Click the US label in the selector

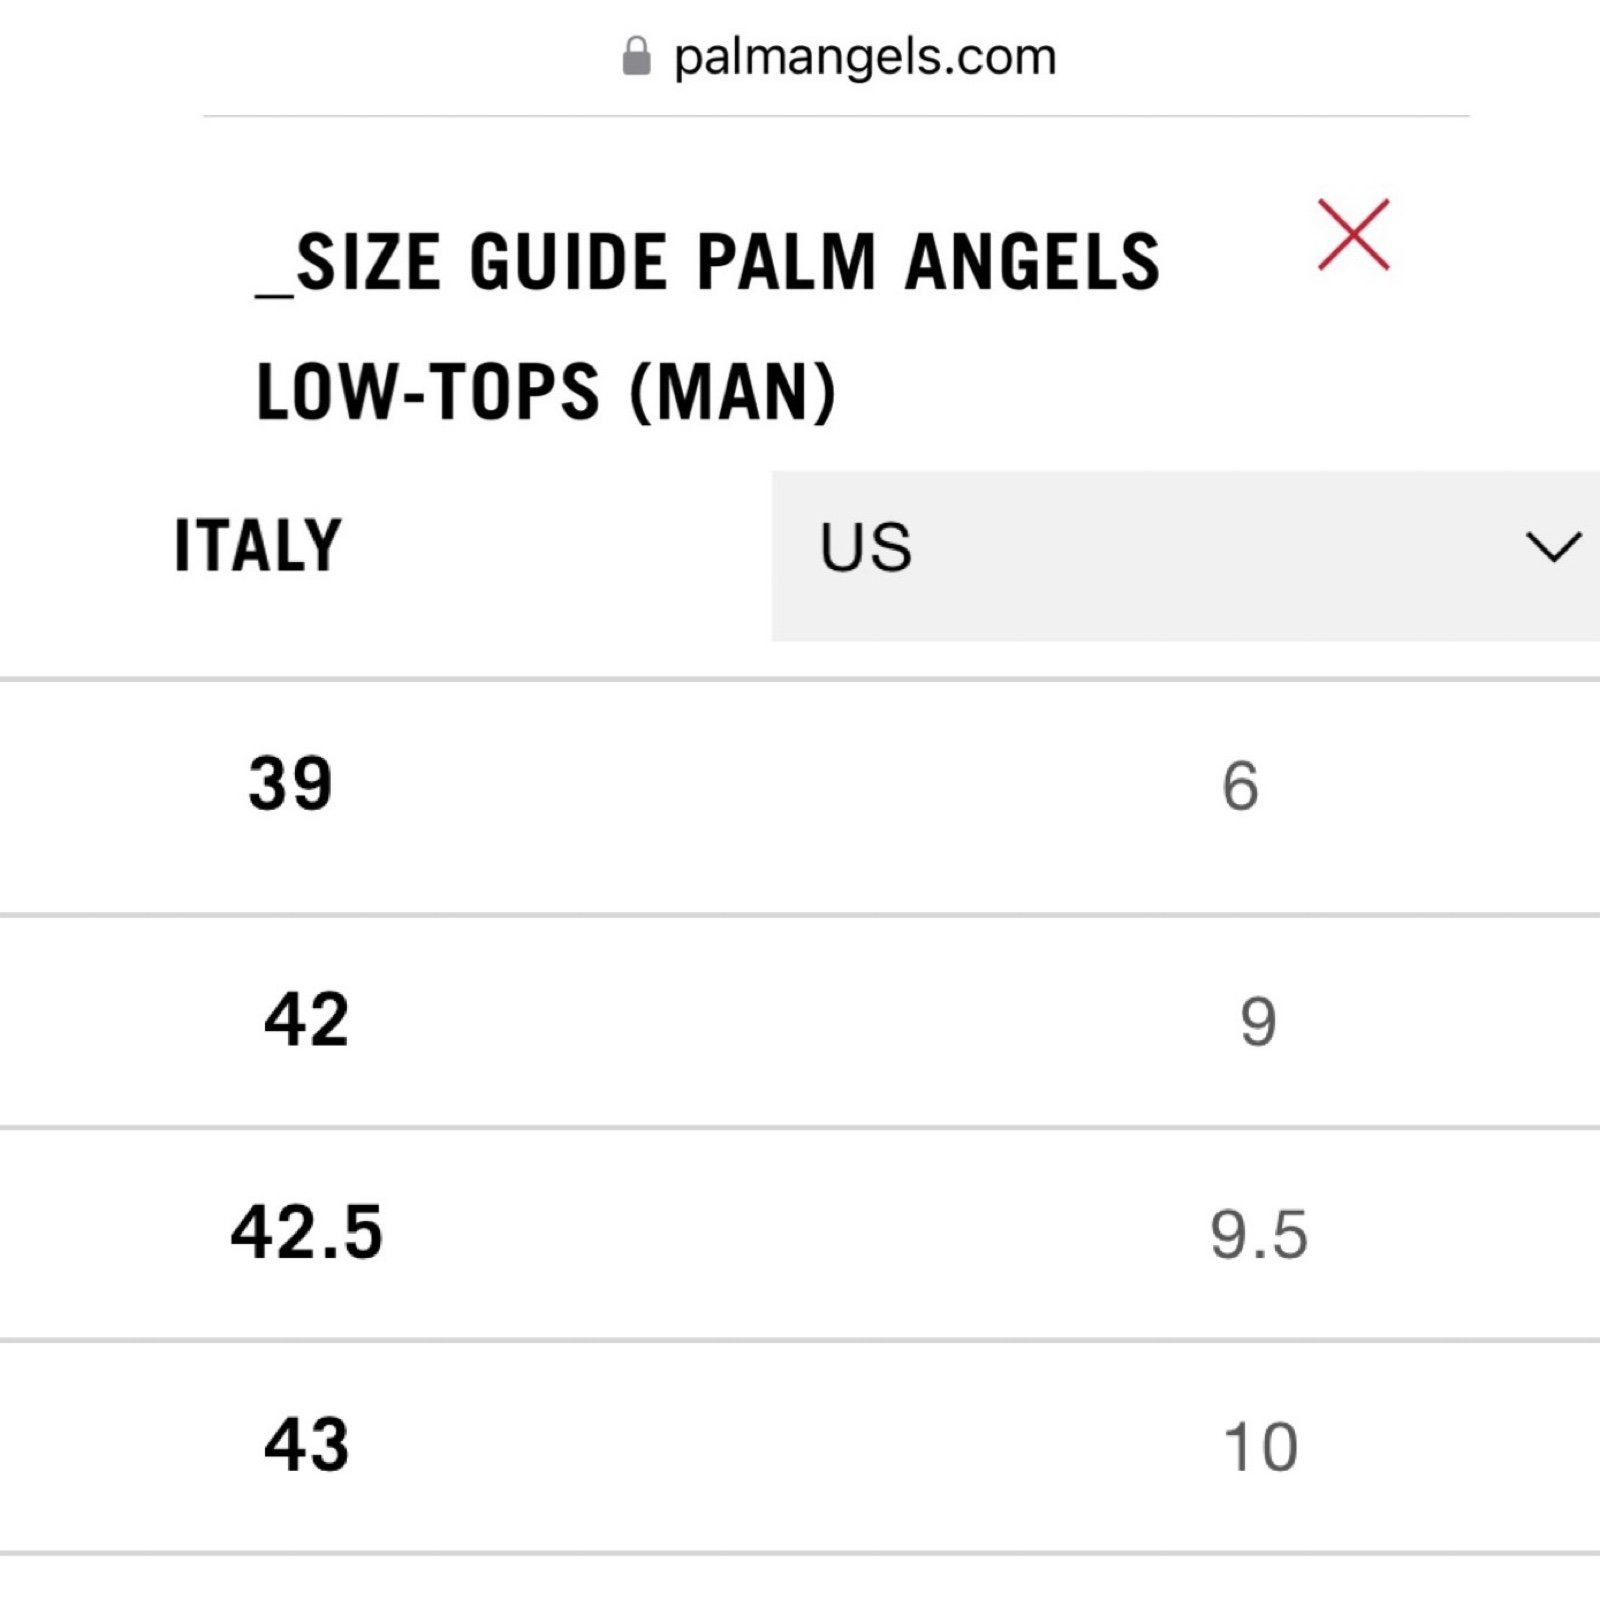point(866,547)
